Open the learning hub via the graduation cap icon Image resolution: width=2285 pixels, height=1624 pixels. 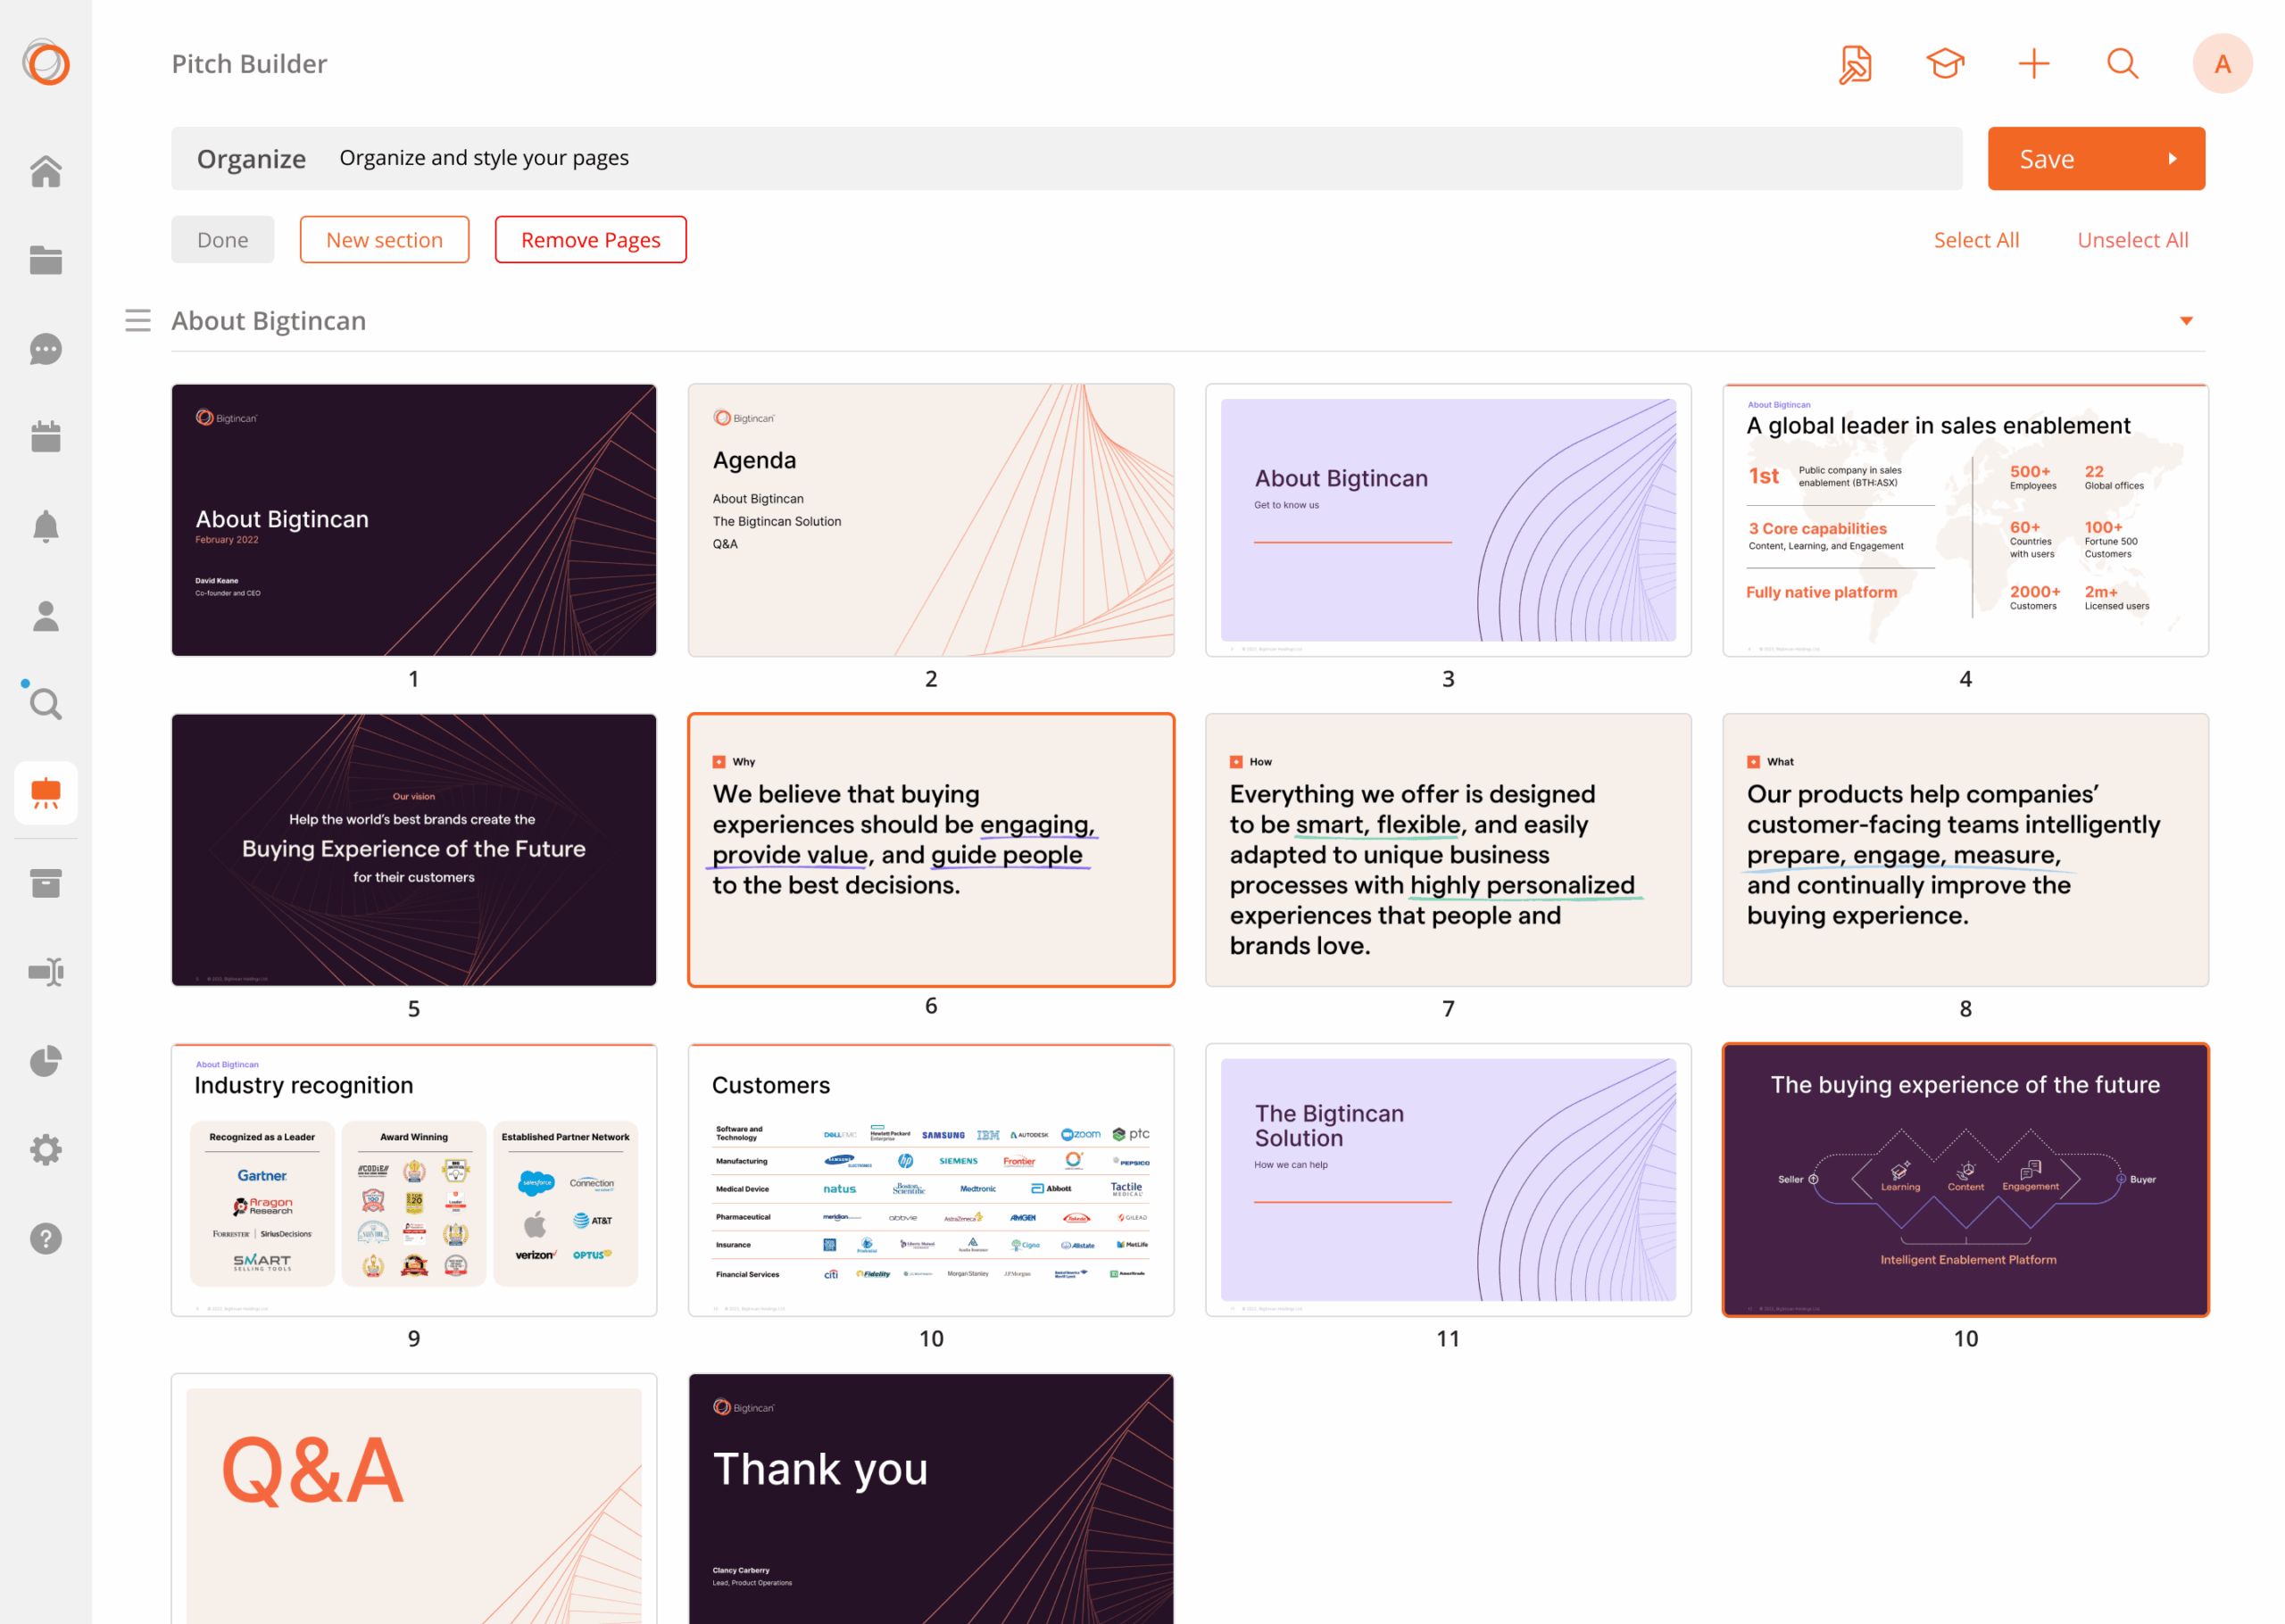pos(1944,63)
